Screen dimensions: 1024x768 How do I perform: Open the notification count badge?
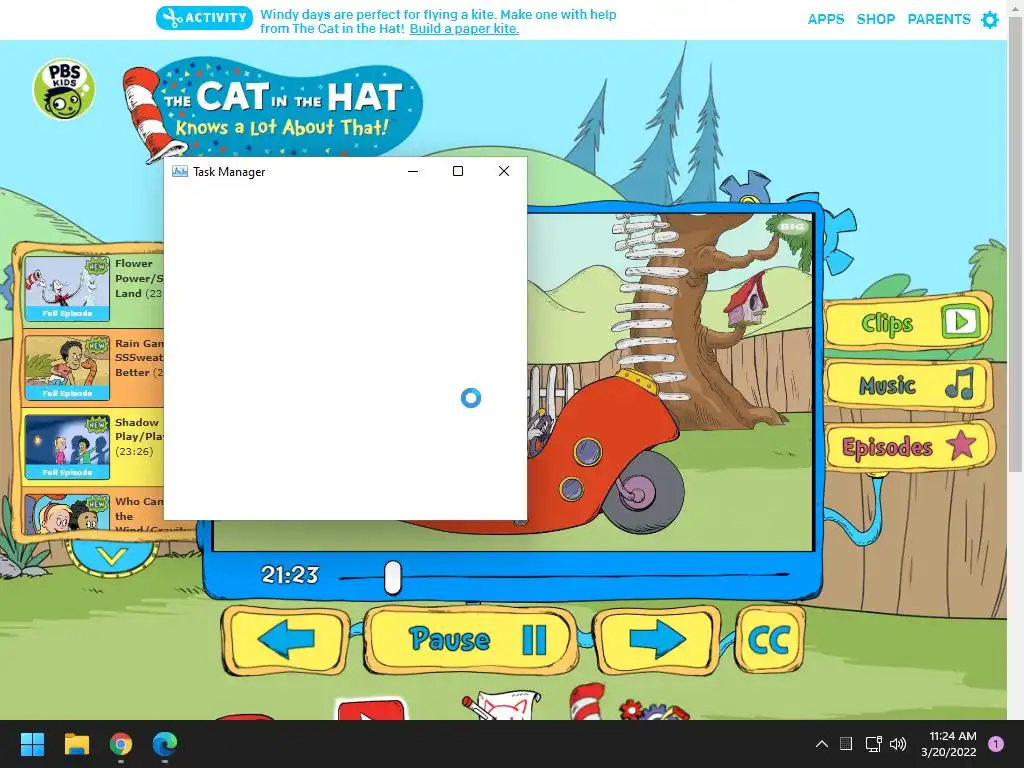[995, 744]
